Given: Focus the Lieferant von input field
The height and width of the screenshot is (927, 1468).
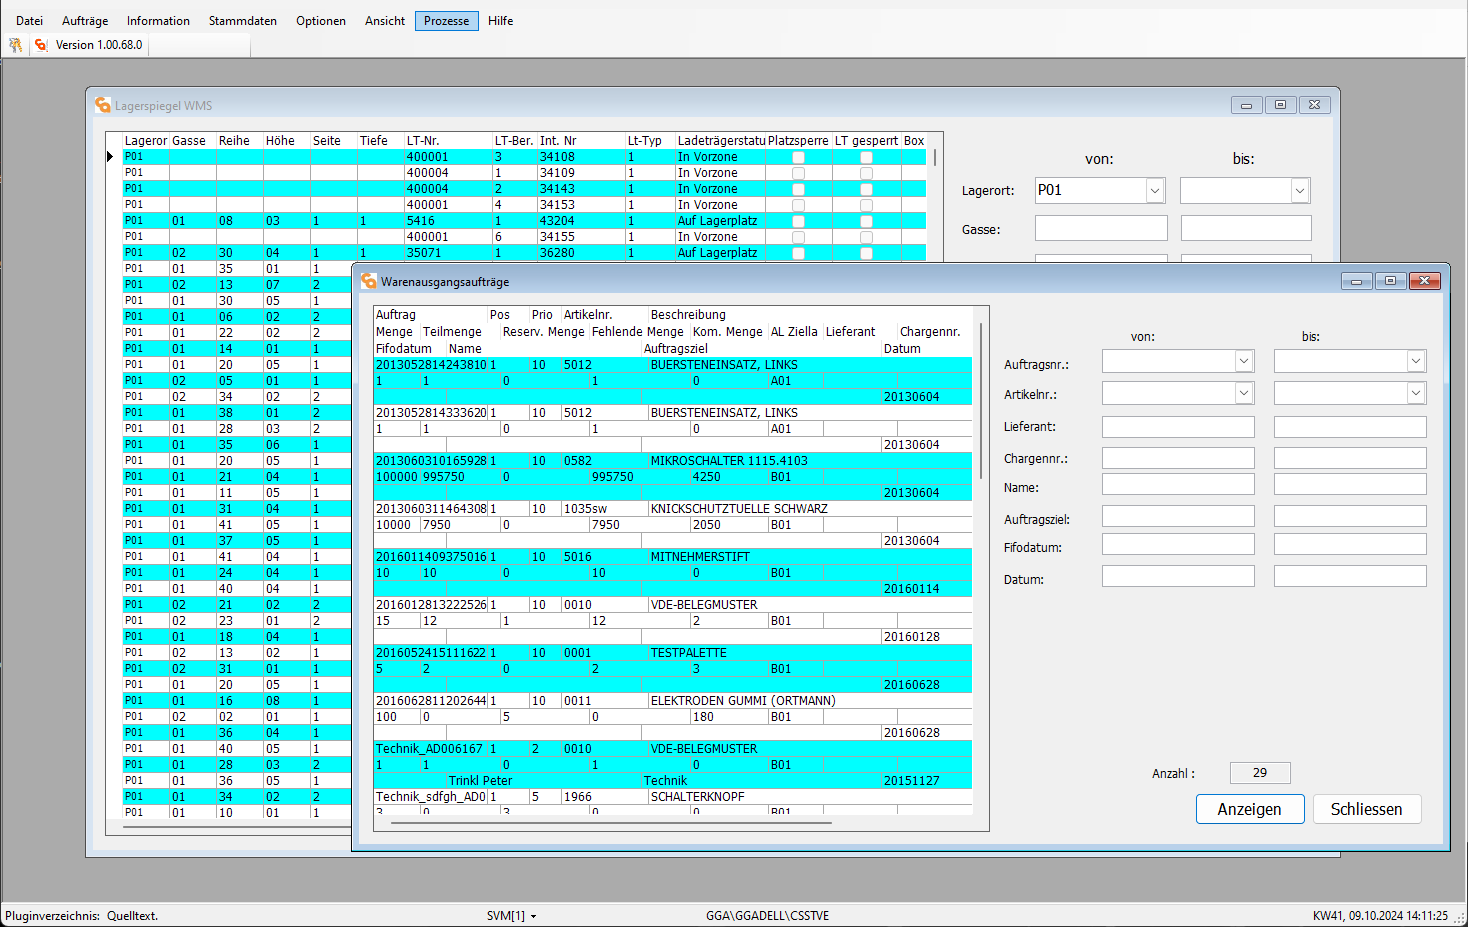Looking at the screenshot, I should (x=1178, y=427).
